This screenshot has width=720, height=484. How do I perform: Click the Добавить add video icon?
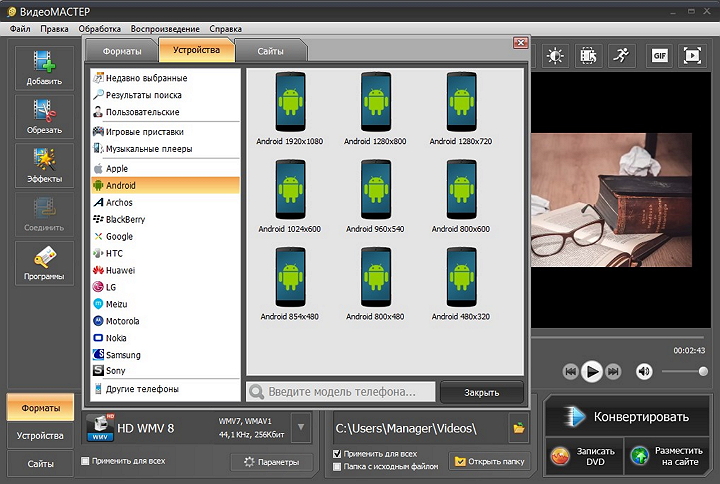coord(43,66)
